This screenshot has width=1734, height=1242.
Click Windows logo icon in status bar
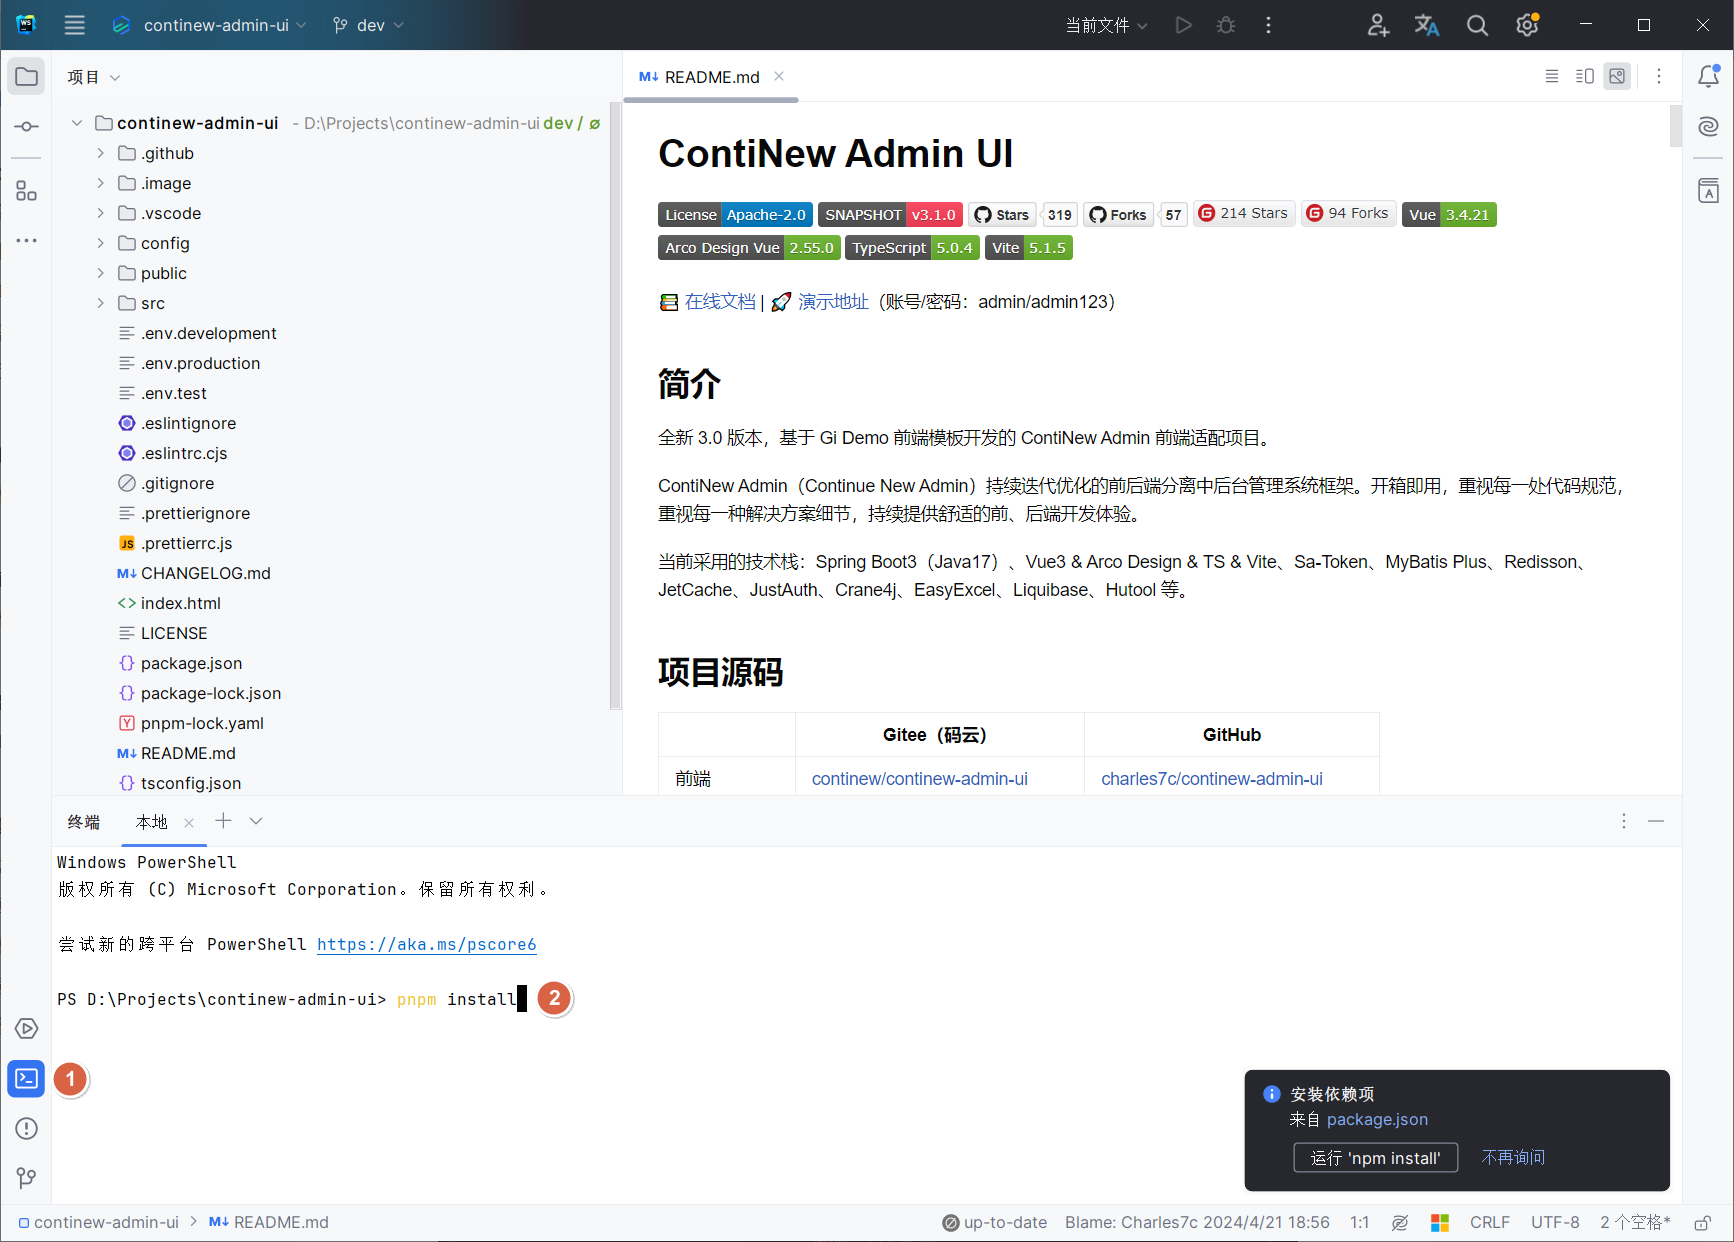(1440, 1222)
